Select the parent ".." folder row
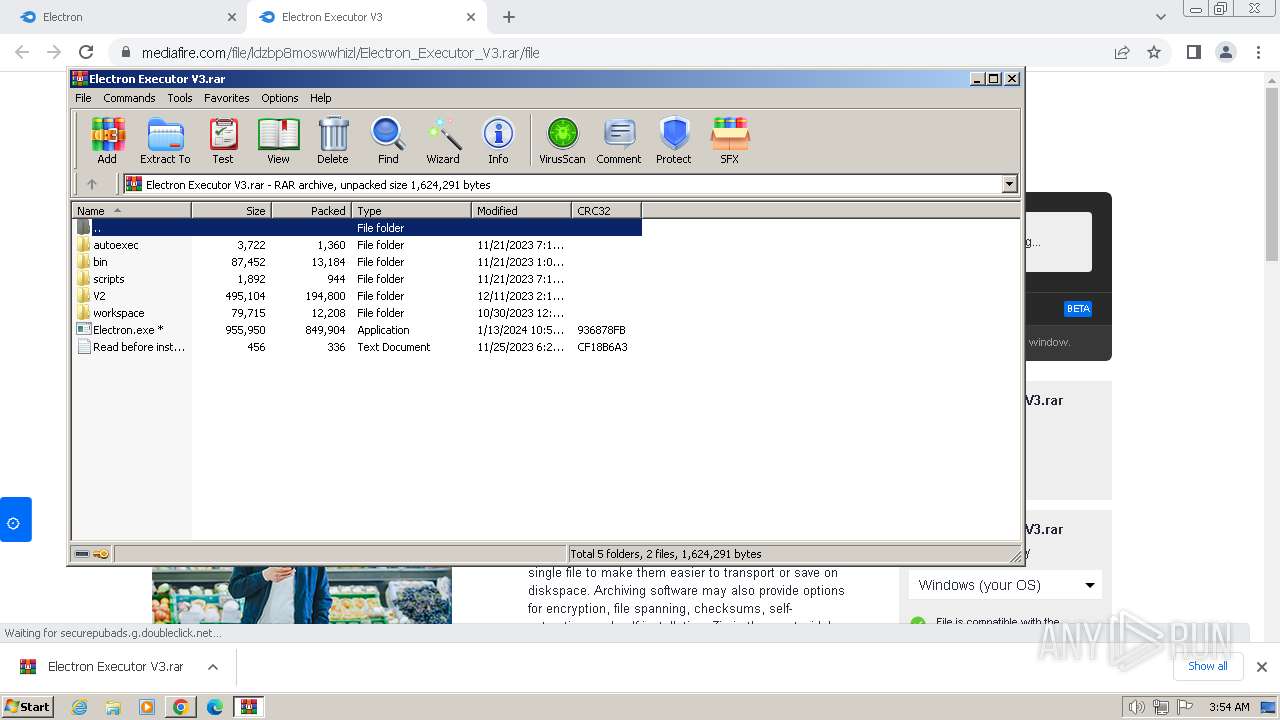1280x720 pixels. [357, 228]
